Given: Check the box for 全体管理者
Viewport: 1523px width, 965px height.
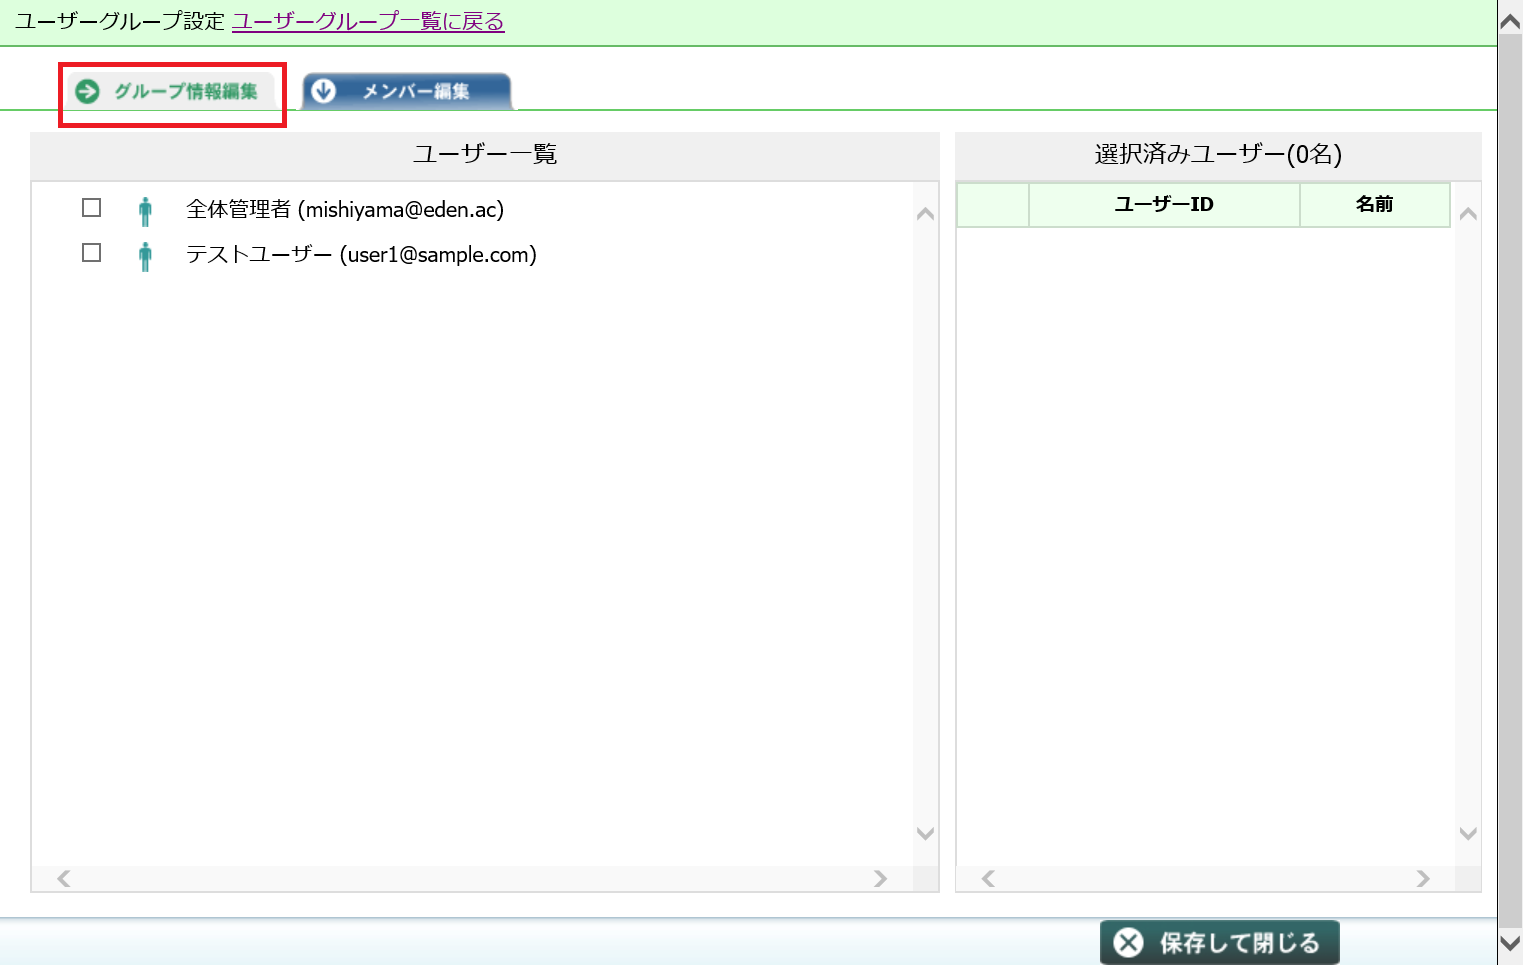Looking at the screenshot, I should click(91, 208).
